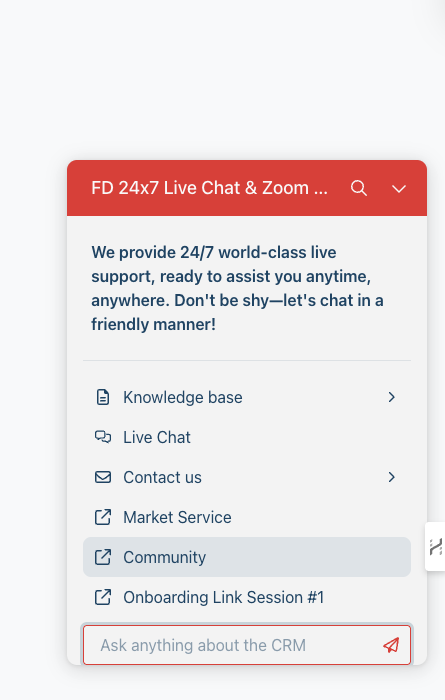445x700 pixels.
Task: Click the Contact us envelope icon
Action: [x=103, y=477]
